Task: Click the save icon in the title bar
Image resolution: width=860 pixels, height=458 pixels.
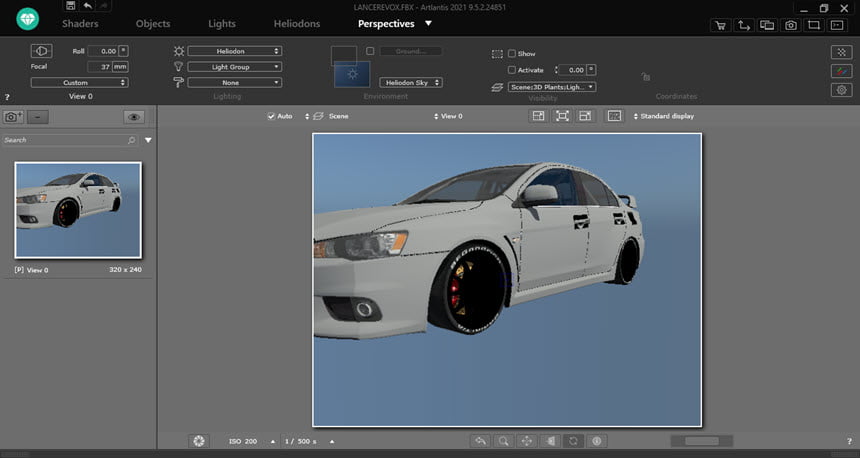Action: click(x=71, y=6)
